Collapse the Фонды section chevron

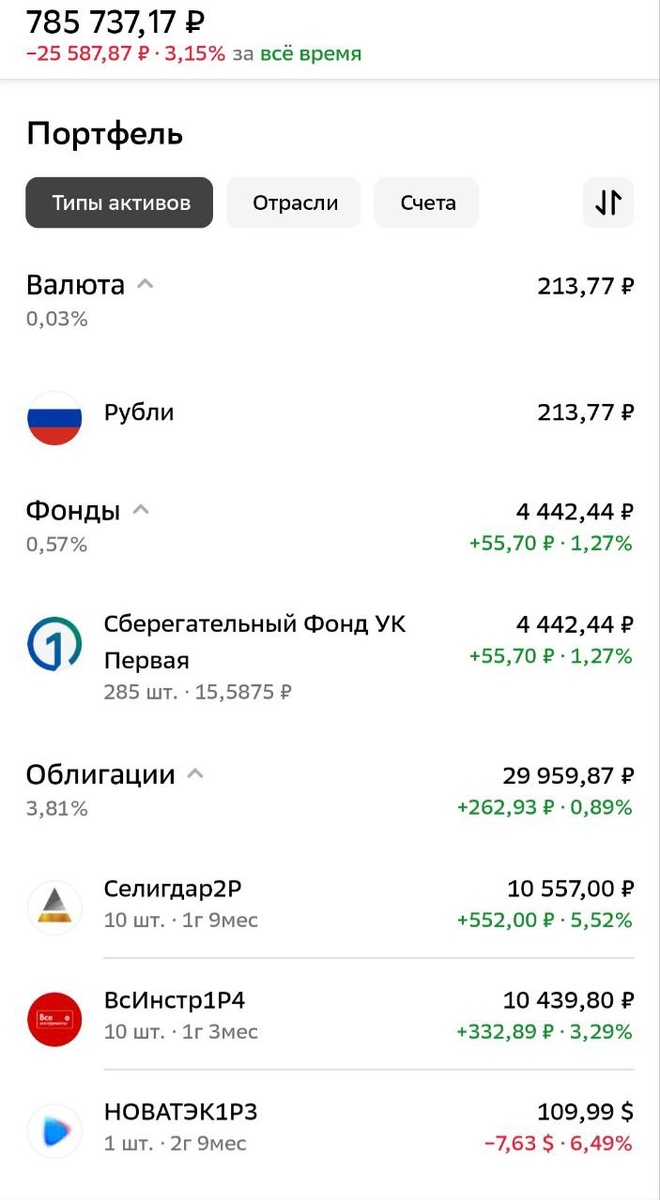coord(140,509)
